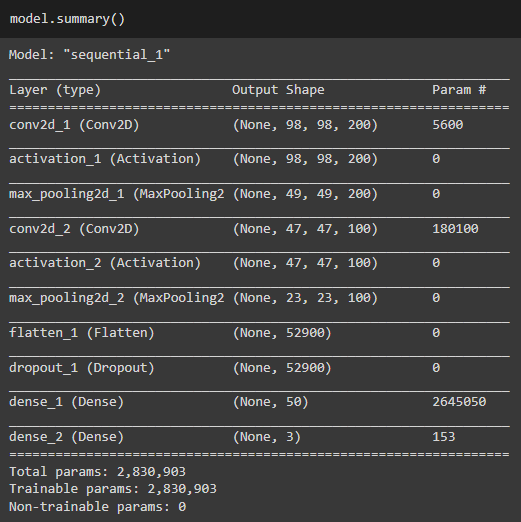521x522 pixels.
Task: Select max_pooling2d_1 layer name
Action: [x=117, y=194]
